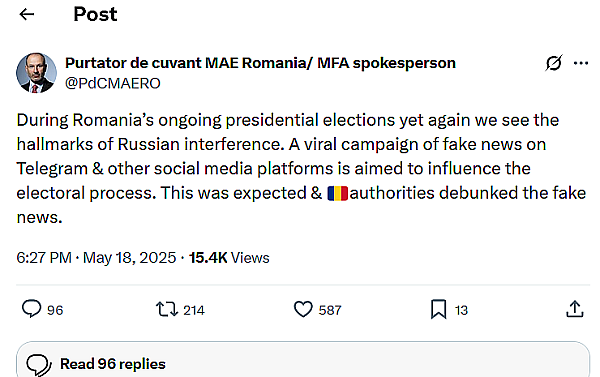The width and height of the screenshot is (600, 377).
Task: Like the post with the heart icon
Action: click(x=303, y=309)
